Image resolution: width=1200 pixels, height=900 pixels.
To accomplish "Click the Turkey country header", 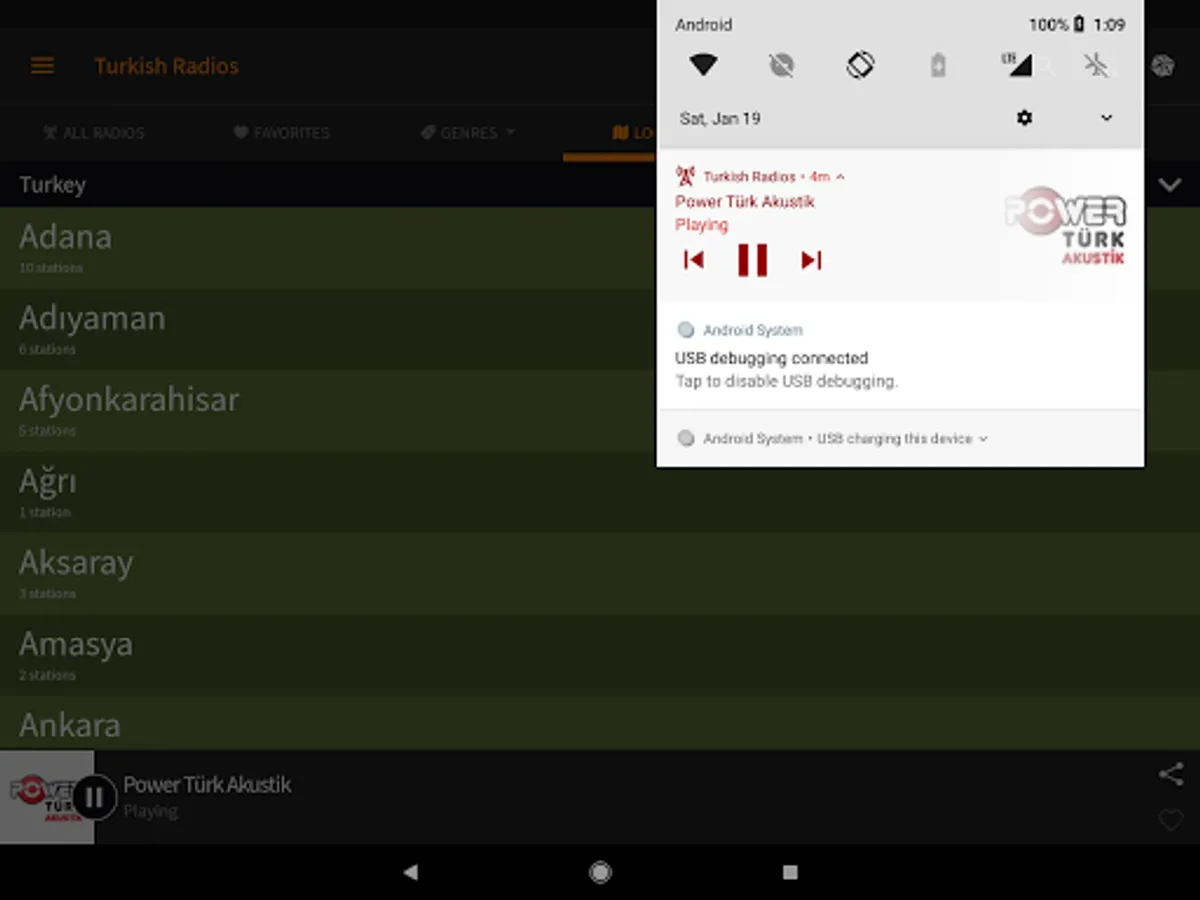I will (x=52, y=184).
